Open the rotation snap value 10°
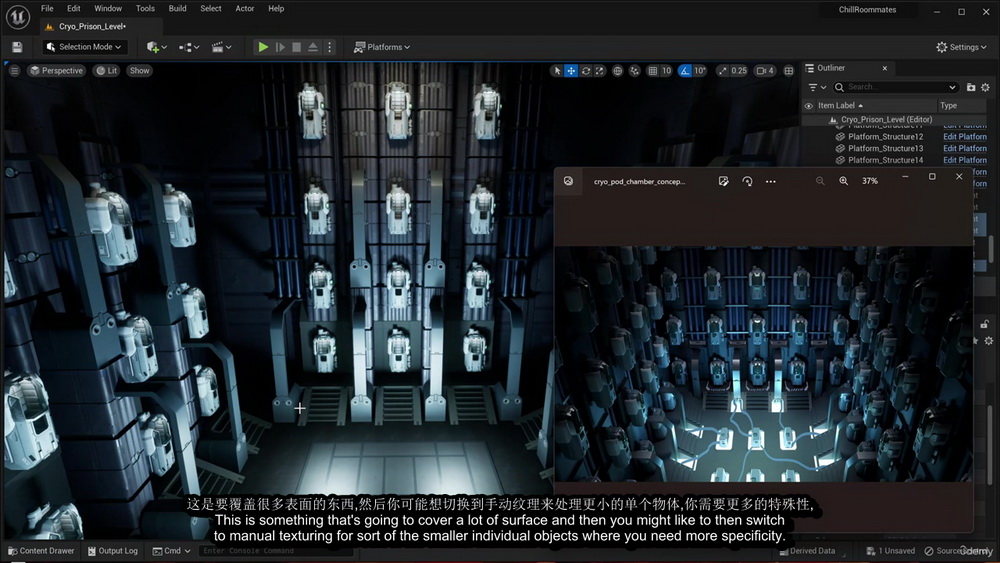 (700, 71)
